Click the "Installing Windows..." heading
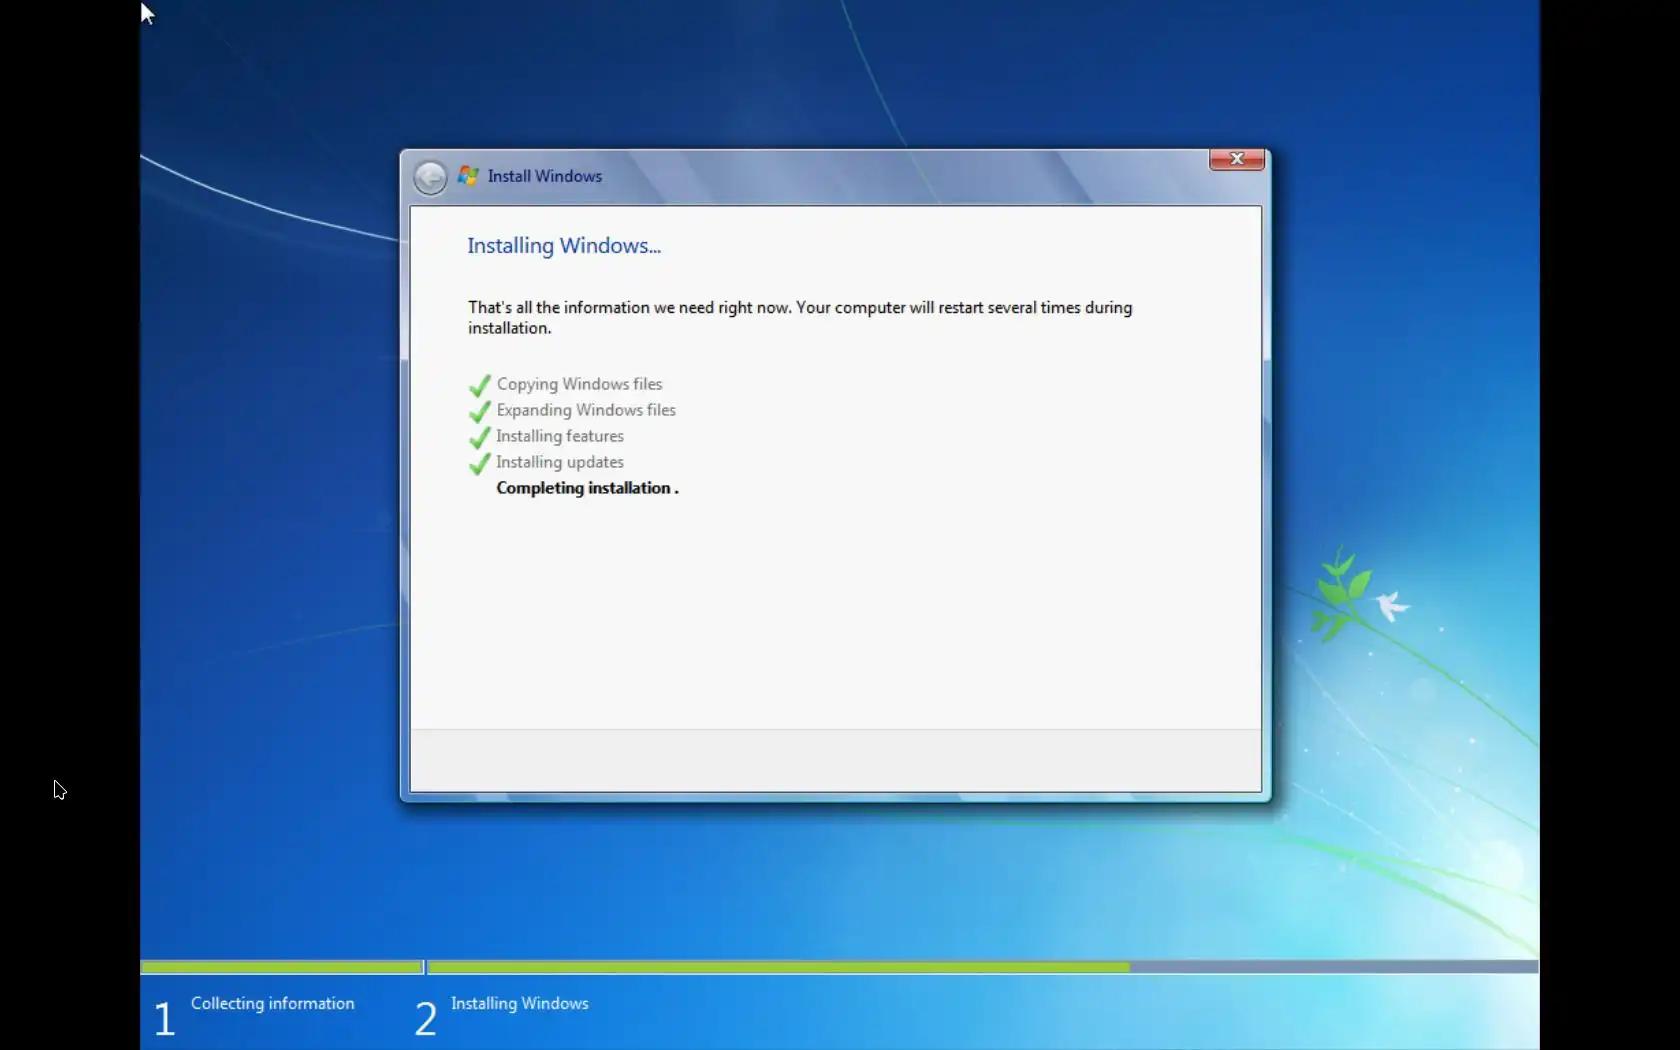The width and height of the screenshot is (1680, 1050). tap(564, 246)
